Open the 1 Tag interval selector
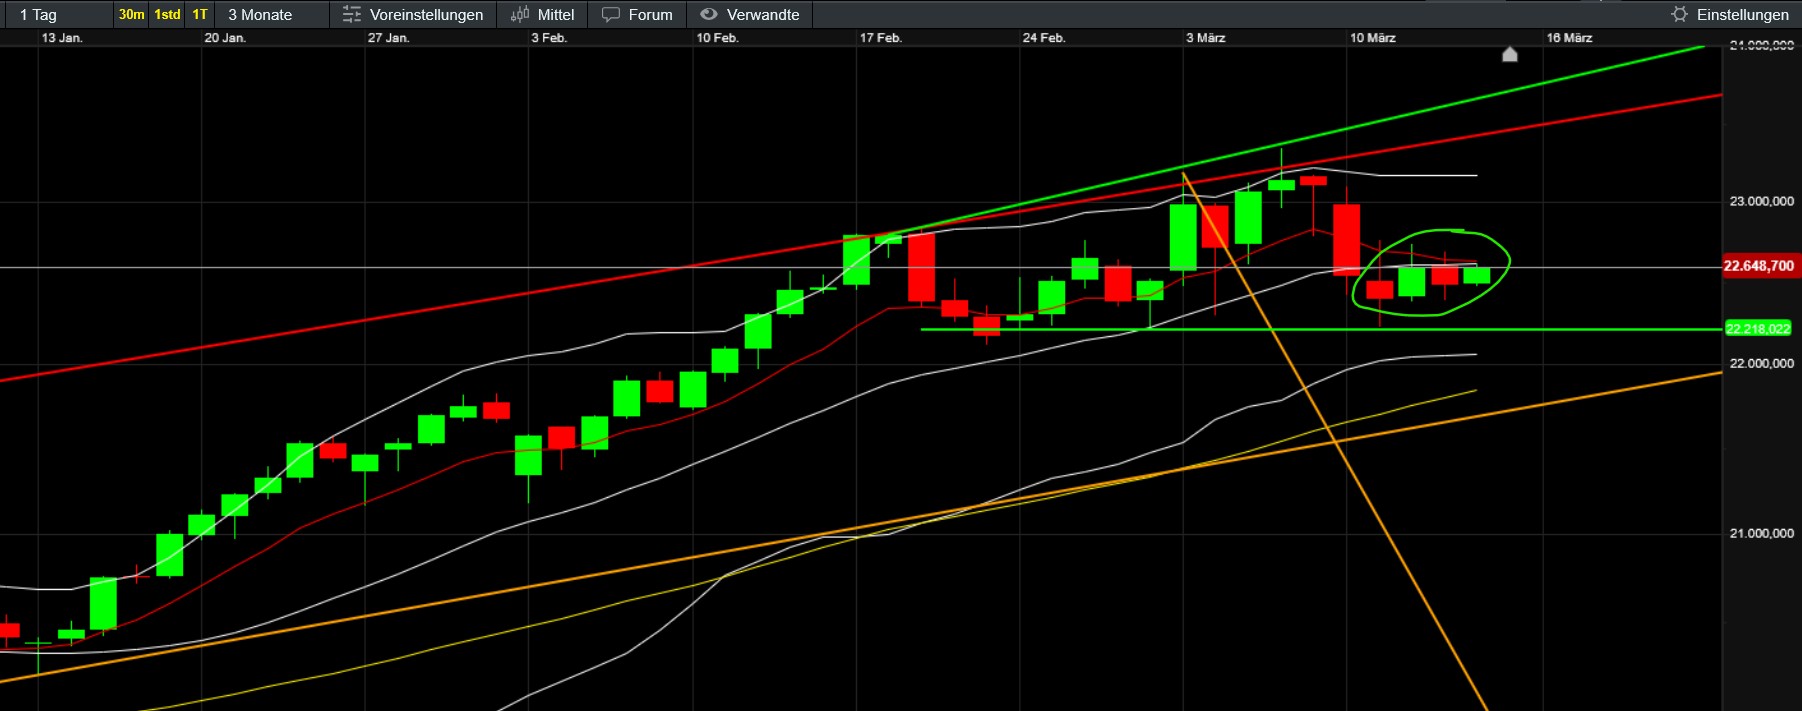Viewport: 1802px width, 711px height. tap(38, 15)
